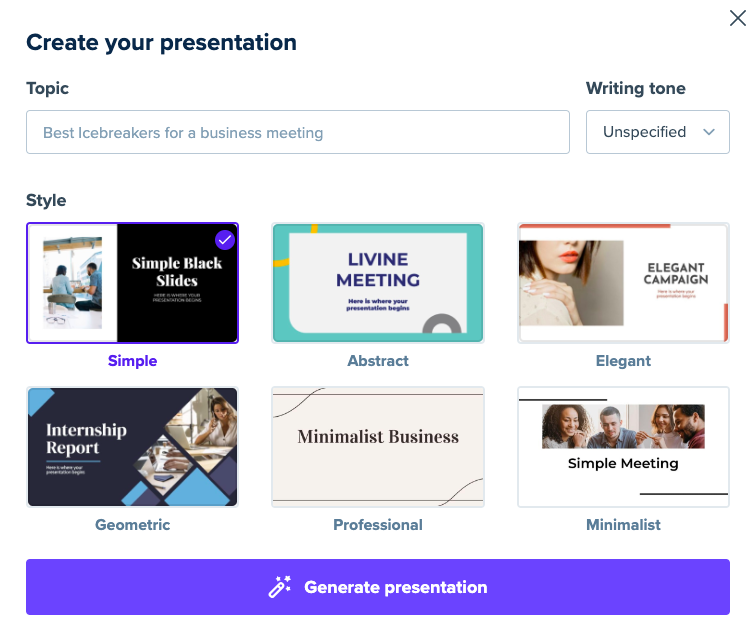Choose the Simple Meeting minimalist thumbnail

click(x=623, y=447)
